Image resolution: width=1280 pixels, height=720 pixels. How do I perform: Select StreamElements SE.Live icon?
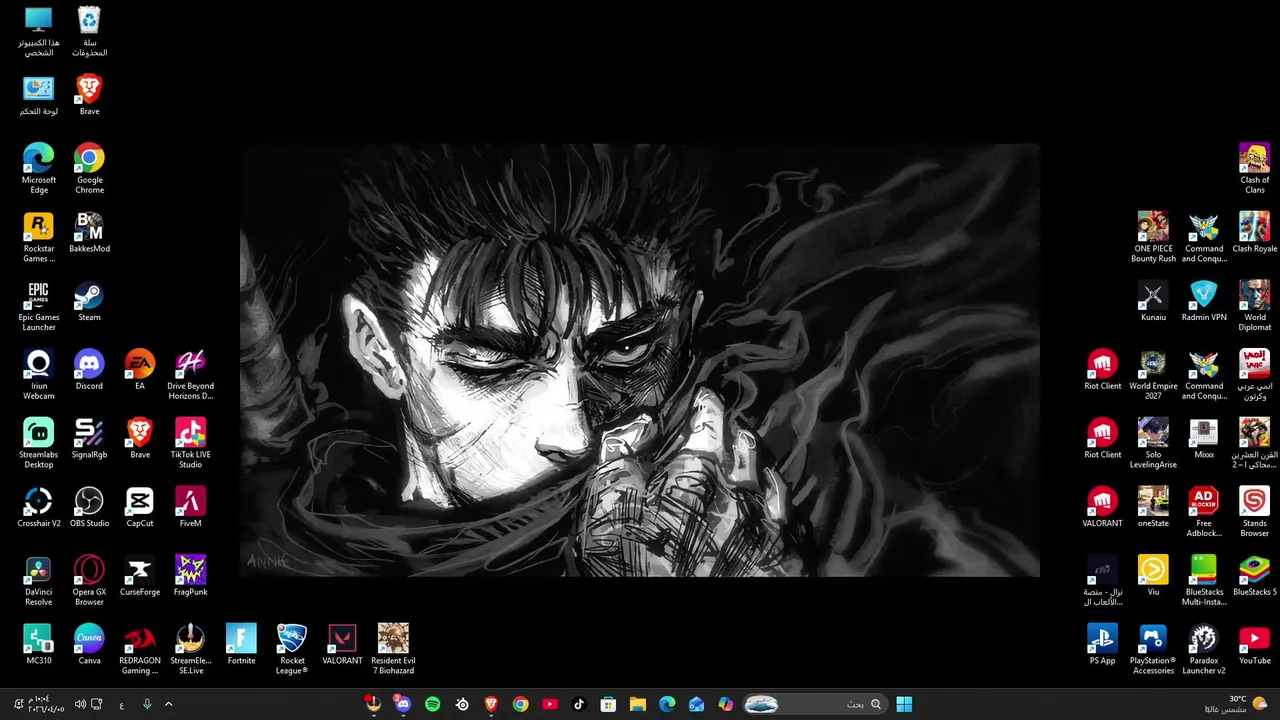190,649
